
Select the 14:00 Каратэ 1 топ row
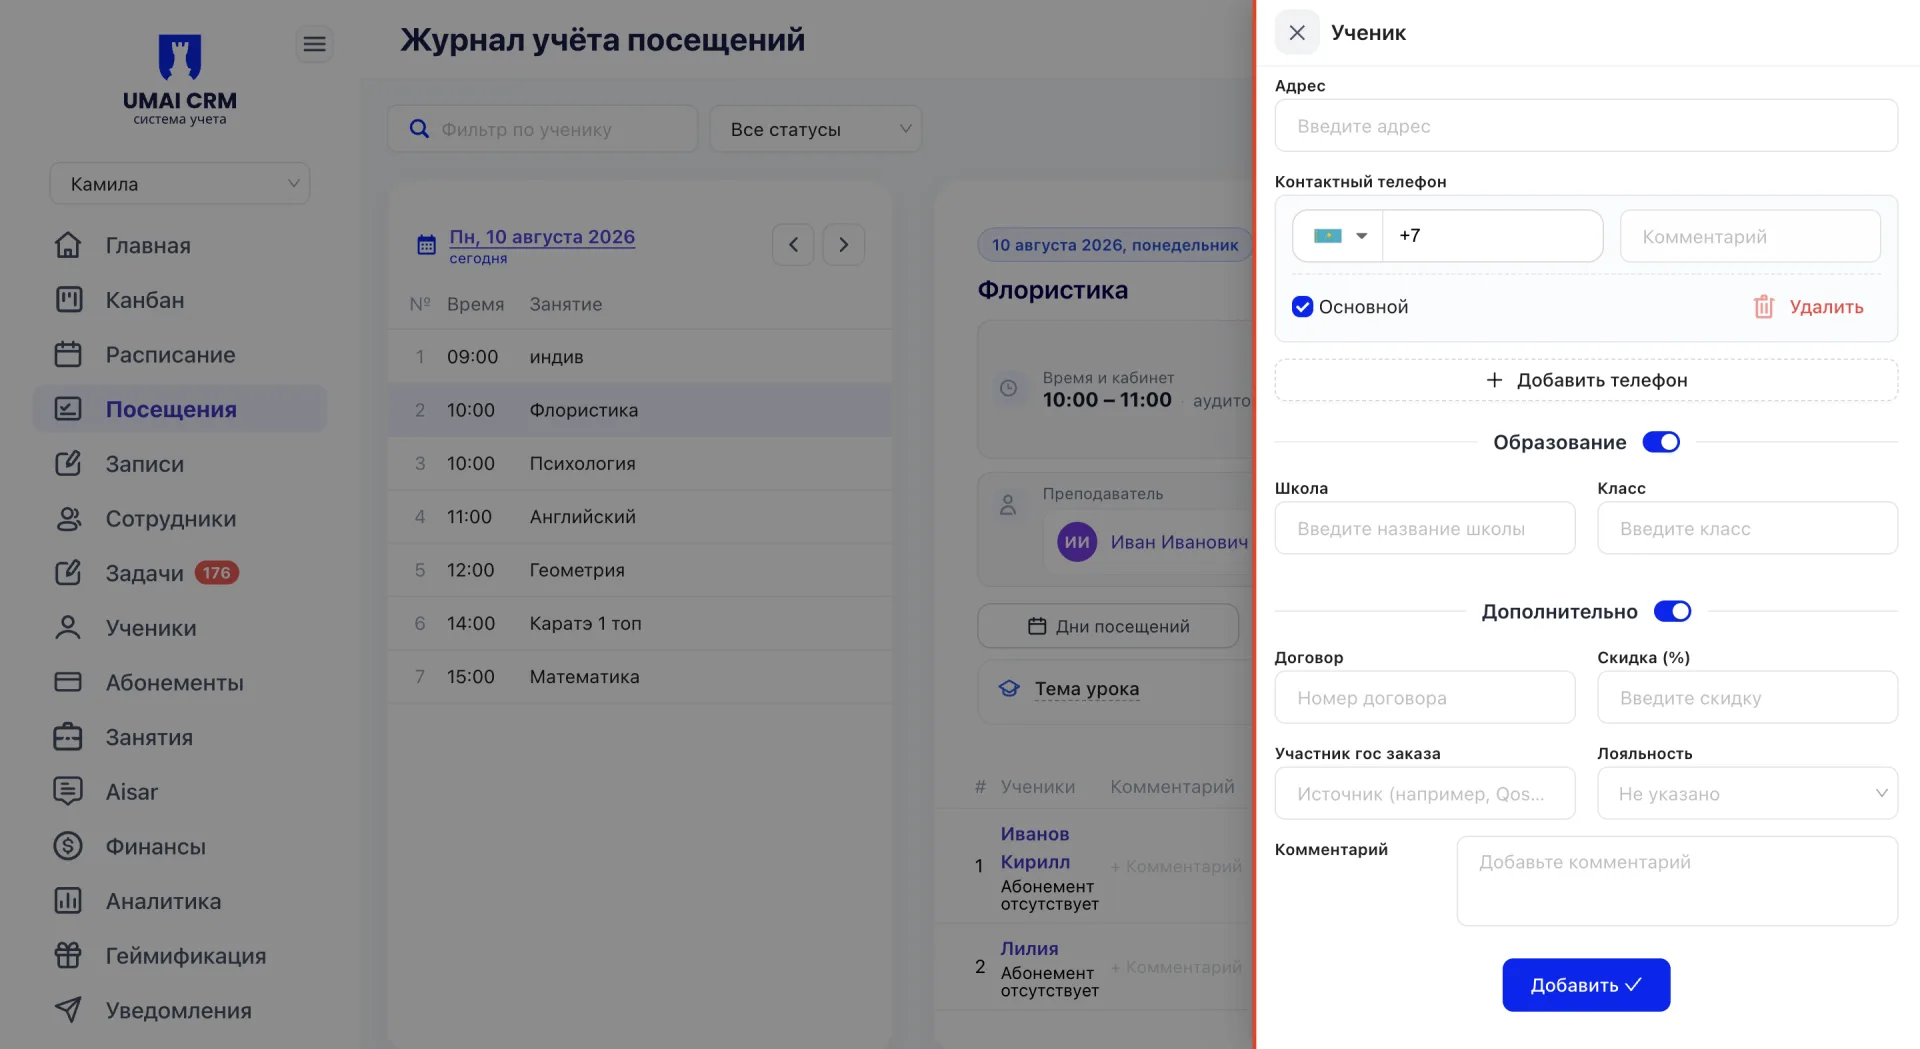[x=640, y=623]
